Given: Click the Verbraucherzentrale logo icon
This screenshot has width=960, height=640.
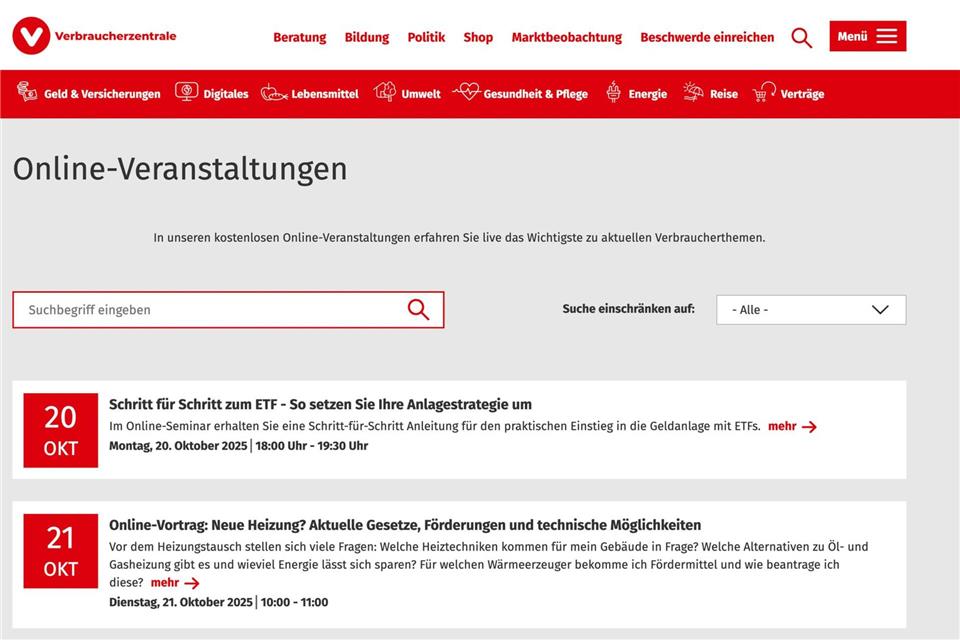Looking at the screenshot, I should pyautogui.click(x=31, y=36).
